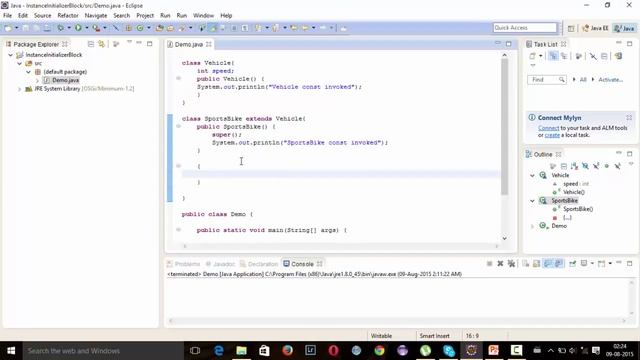Click the create local task link

click(x=552, y=135)
